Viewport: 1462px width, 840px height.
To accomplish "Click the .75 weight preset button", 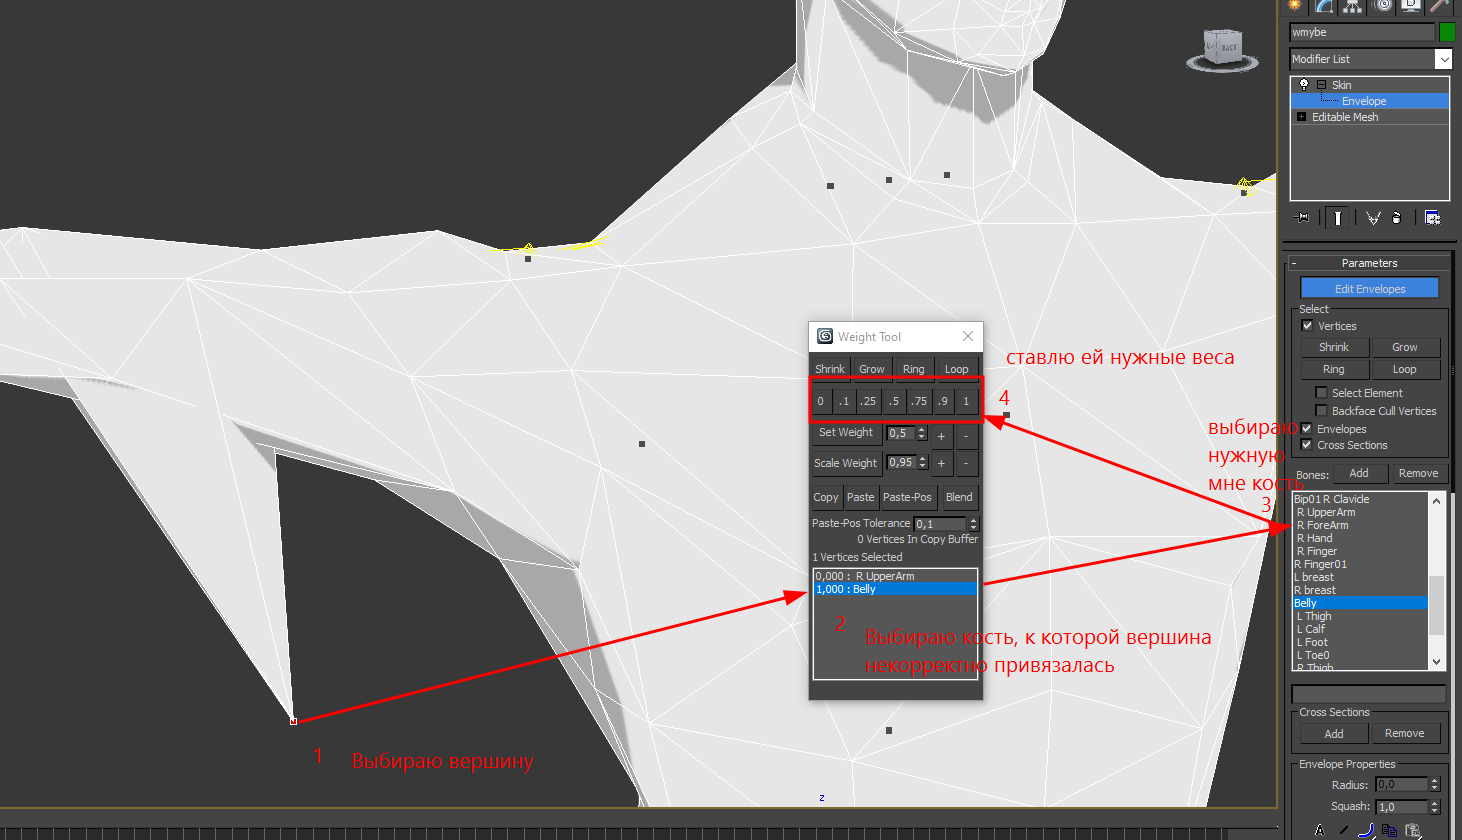I will [x=919, y=401].
